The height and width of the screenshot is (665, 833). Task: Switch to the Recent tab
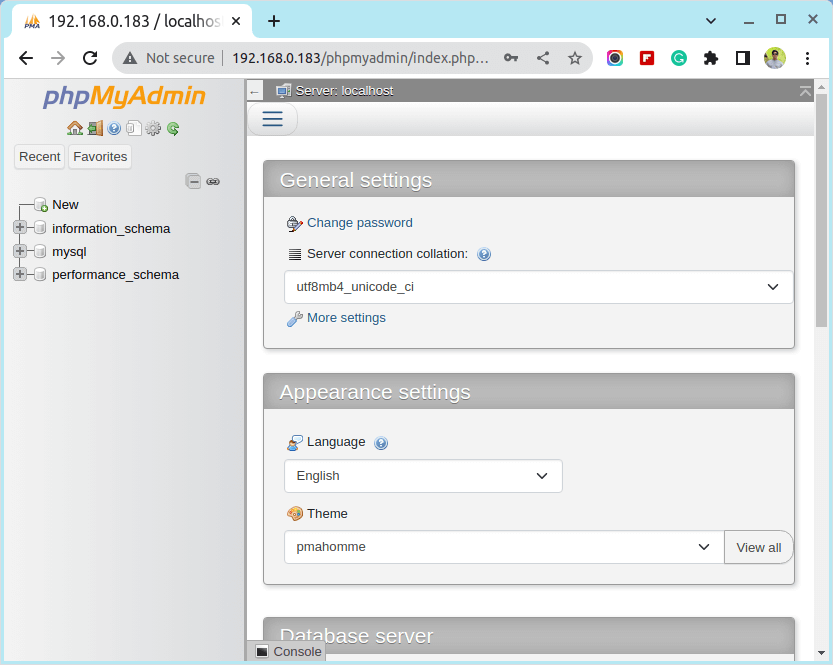(x=39, y=157)
